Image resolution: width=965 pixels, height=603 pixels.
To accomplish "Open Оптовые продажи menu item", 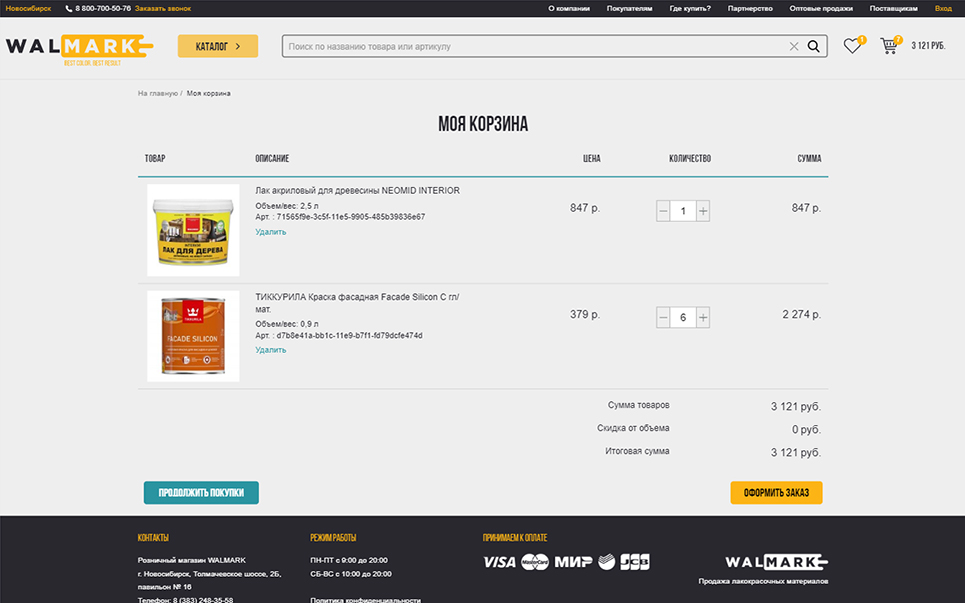I will tap(821, 9).
